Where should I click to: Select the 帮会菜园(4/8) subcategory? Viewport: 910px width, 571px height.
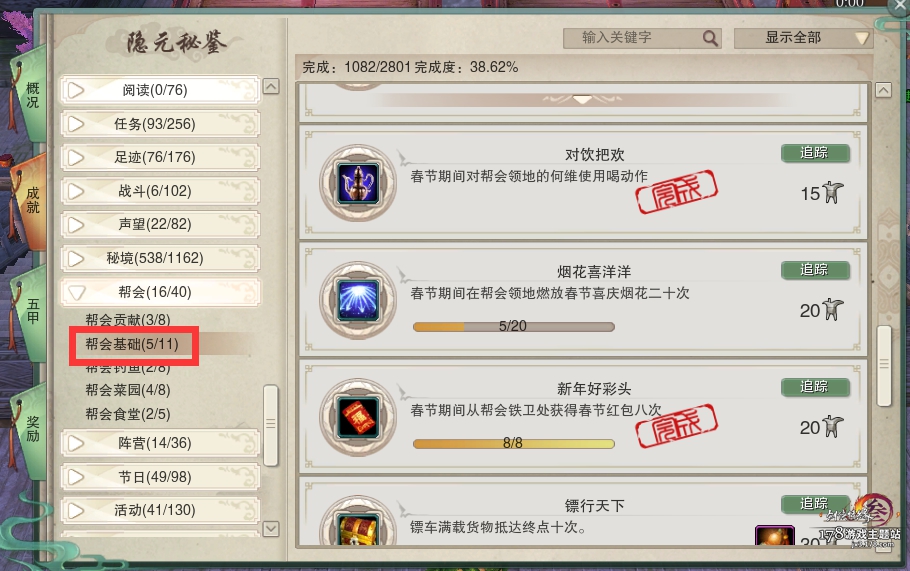point(128,390)
